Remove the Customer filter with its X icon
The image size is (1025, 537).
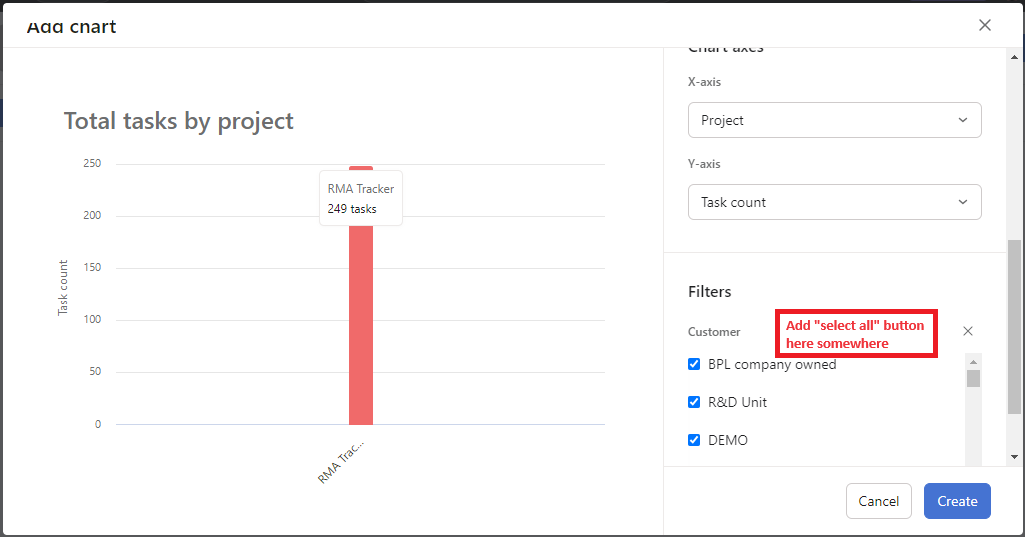[x=967, y=331]
